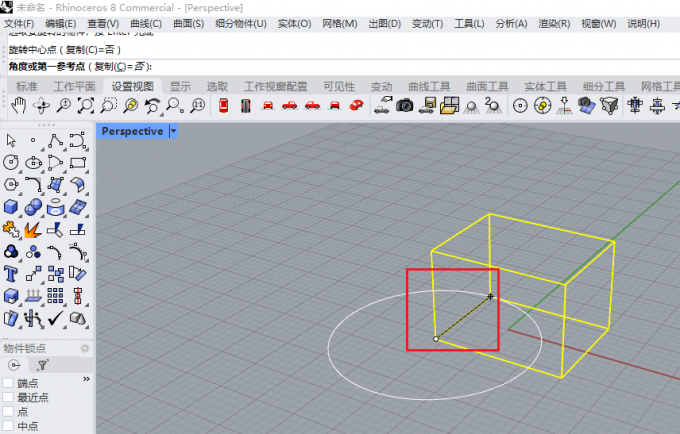
Task: Open the 渲染(R) menu
Action: click(x=554, y=24)
